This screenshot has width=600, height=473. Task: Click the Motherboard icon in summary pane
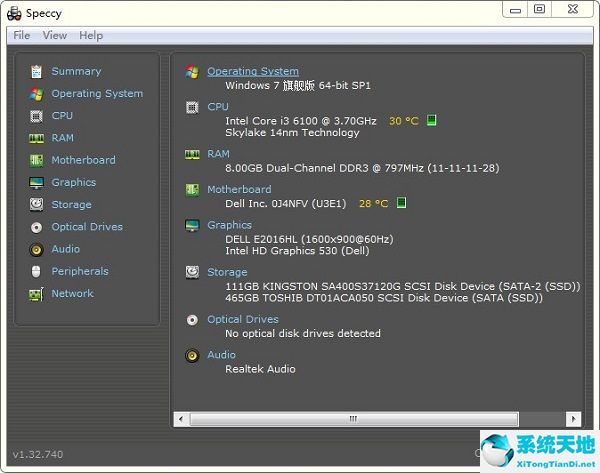pos(192,189)
